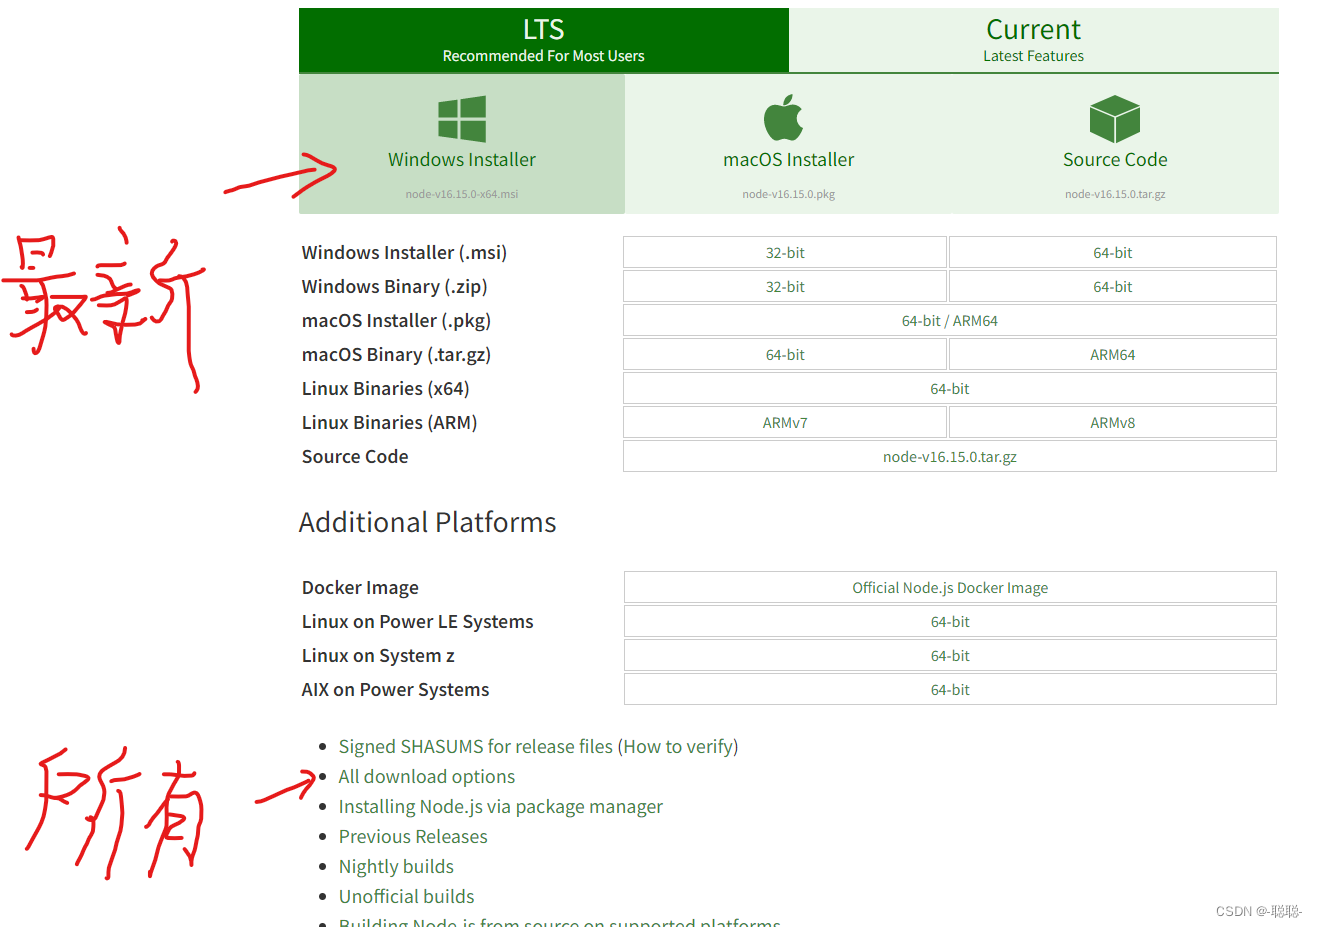Download AIX on Power Systems 64-bit
1317x927 pixels.
tap(950, 690)
